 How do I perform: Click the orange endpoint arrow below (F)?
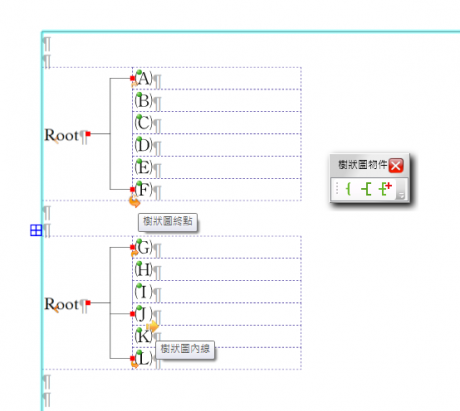[x=134, y=202]
